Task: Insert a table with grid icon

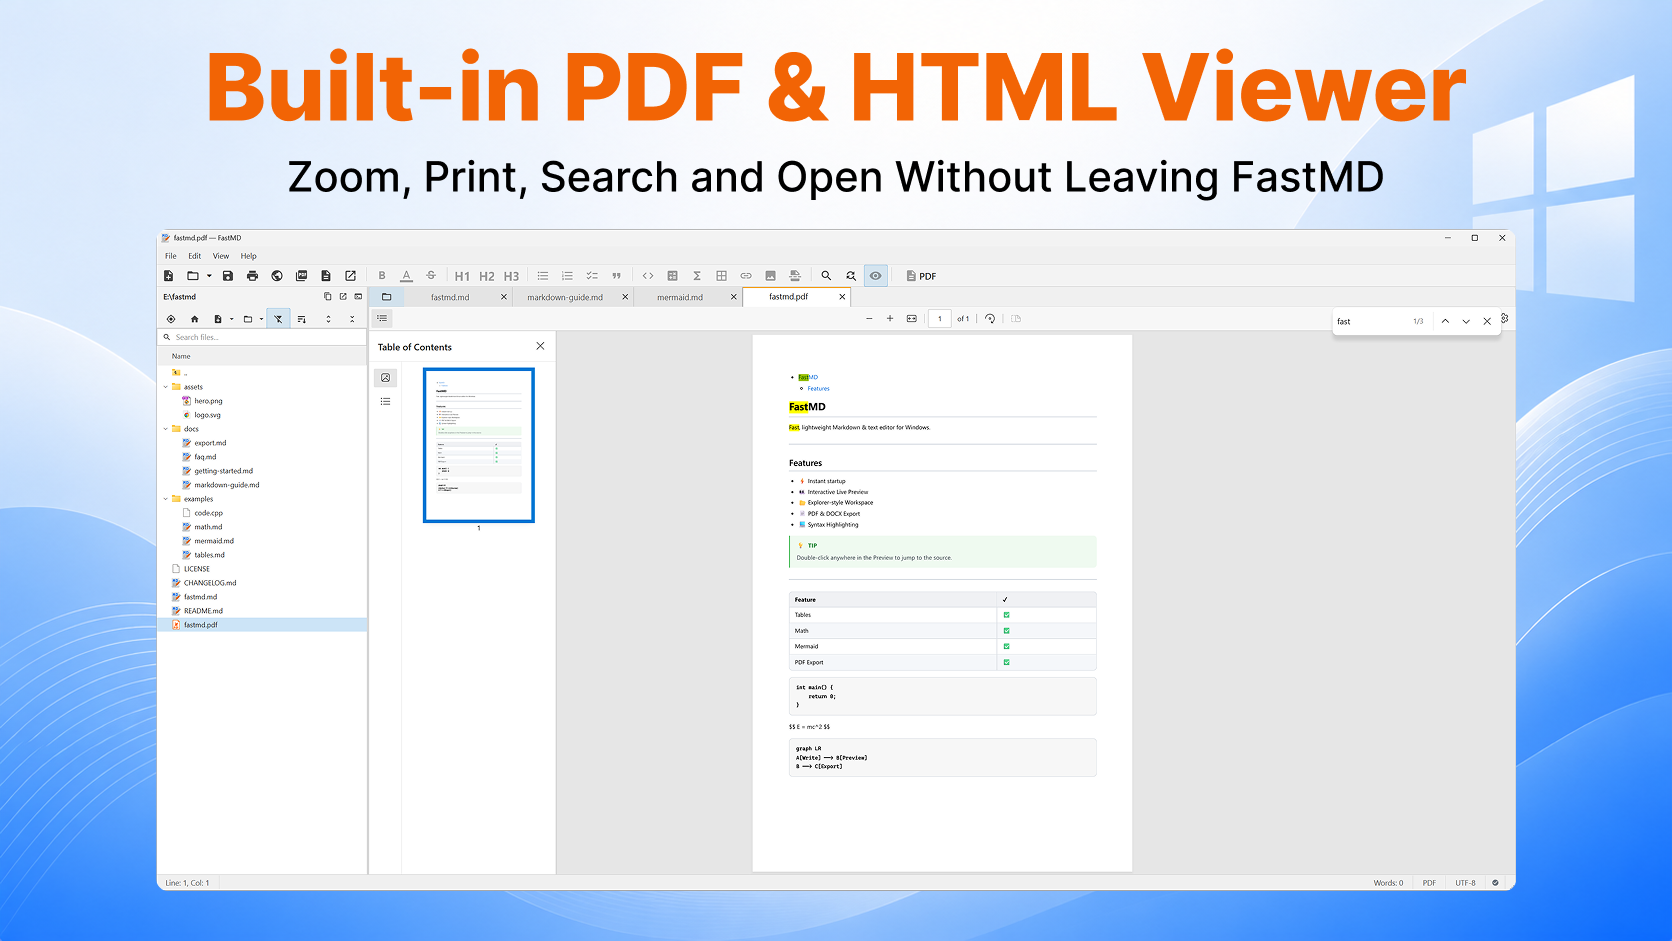Action: (721, 276)
